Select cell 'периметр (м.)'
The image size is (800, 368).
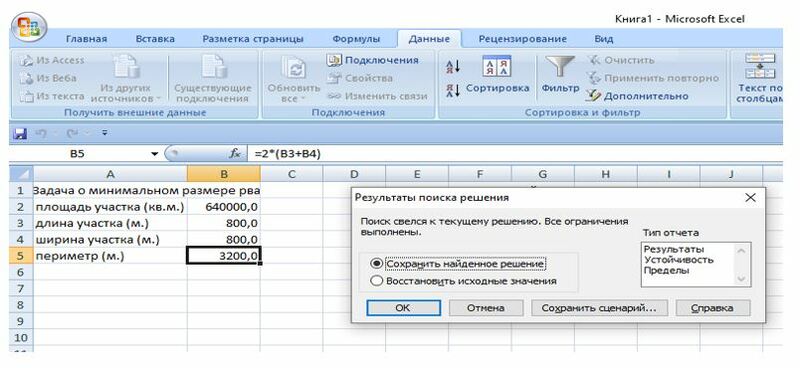pos(110,256)
